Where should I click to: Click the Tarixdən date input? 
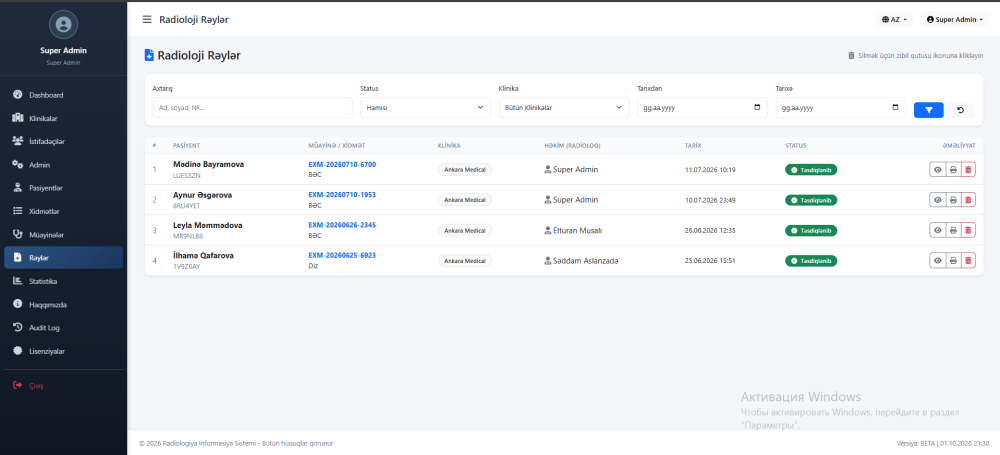point(702,108)
